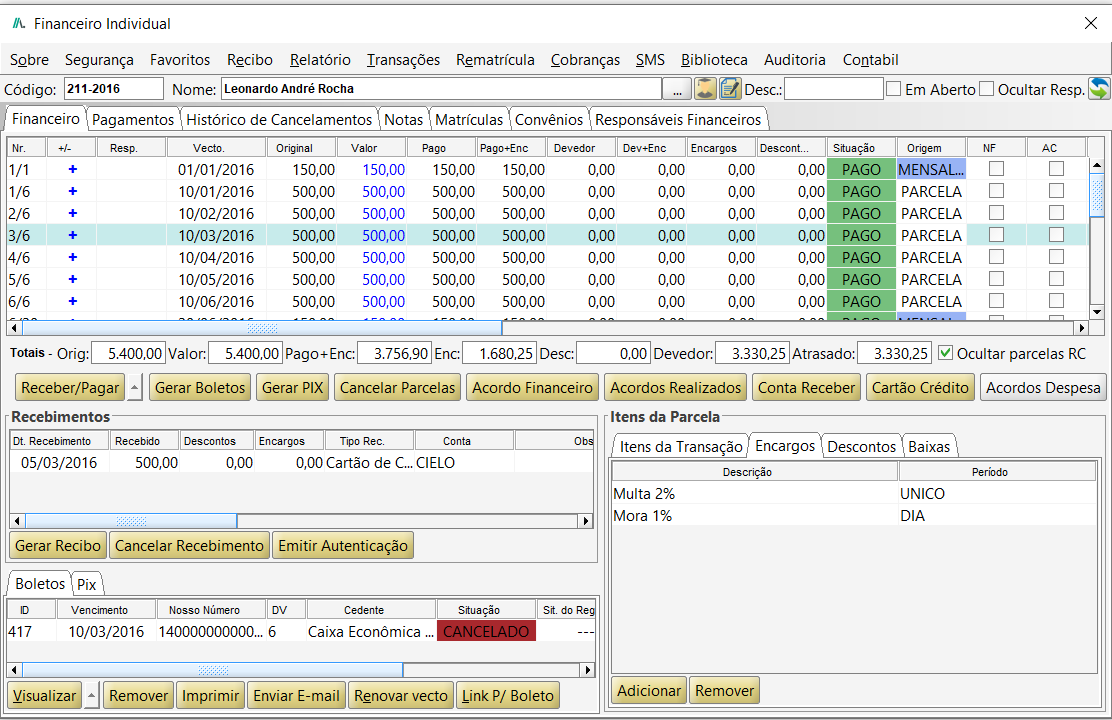Sort by the Vecto. column header
Screen dimensions: 1112x720
pyautogui.click(x=216, y=148)
